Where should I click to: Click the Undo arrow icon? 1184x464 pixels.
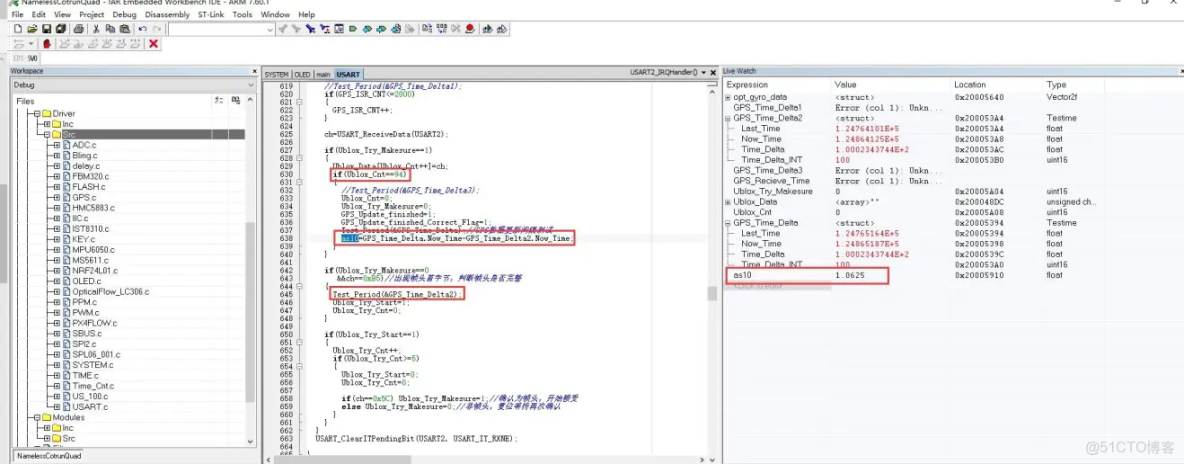[x=142, y=30]
